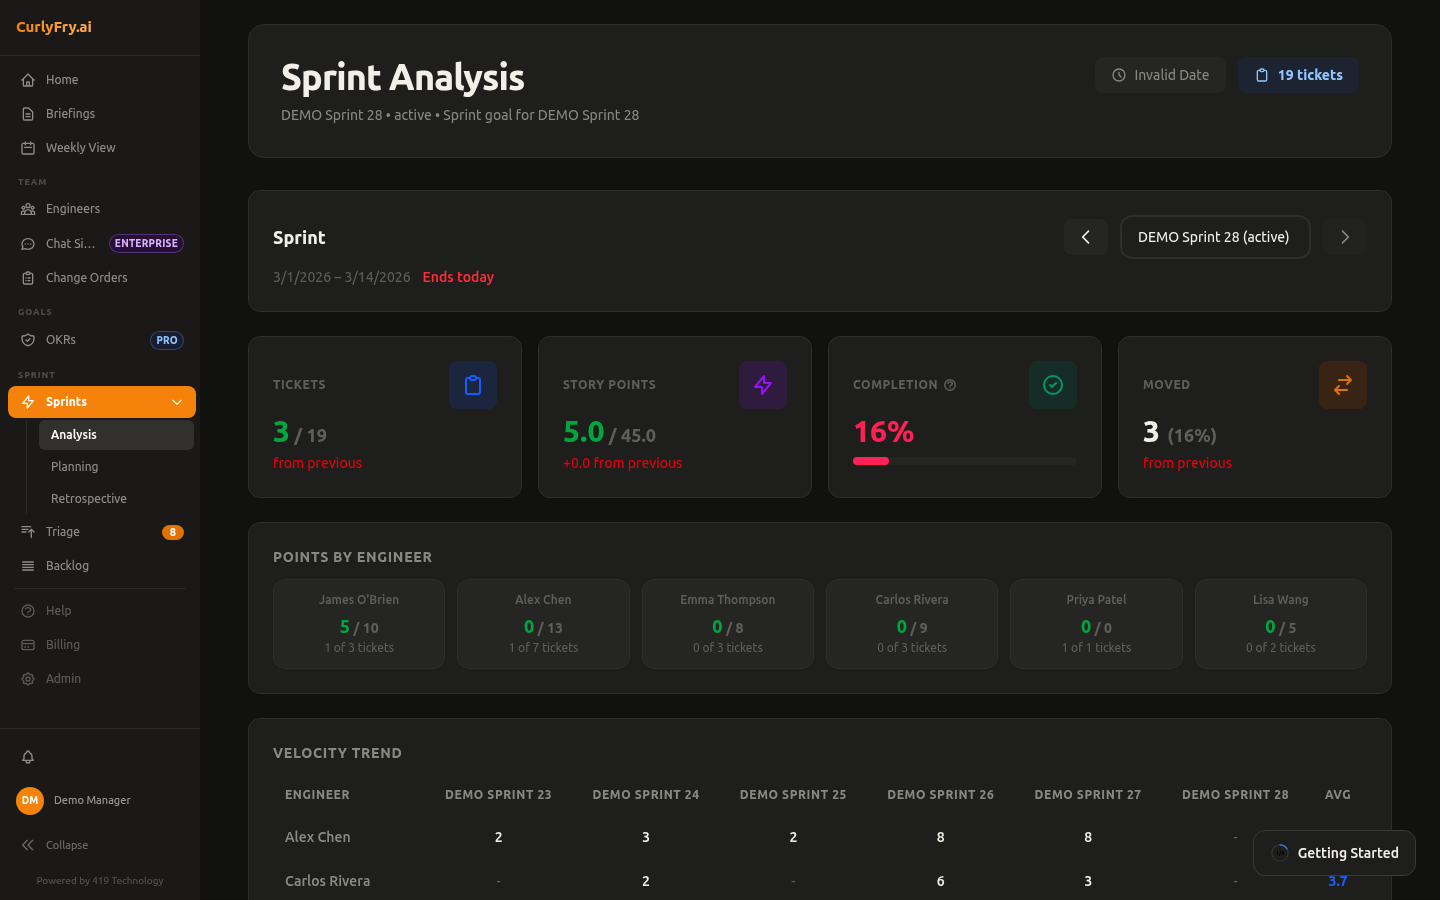Open the notifications bell
Screen dimensions: 1440x900
point(28,757)
